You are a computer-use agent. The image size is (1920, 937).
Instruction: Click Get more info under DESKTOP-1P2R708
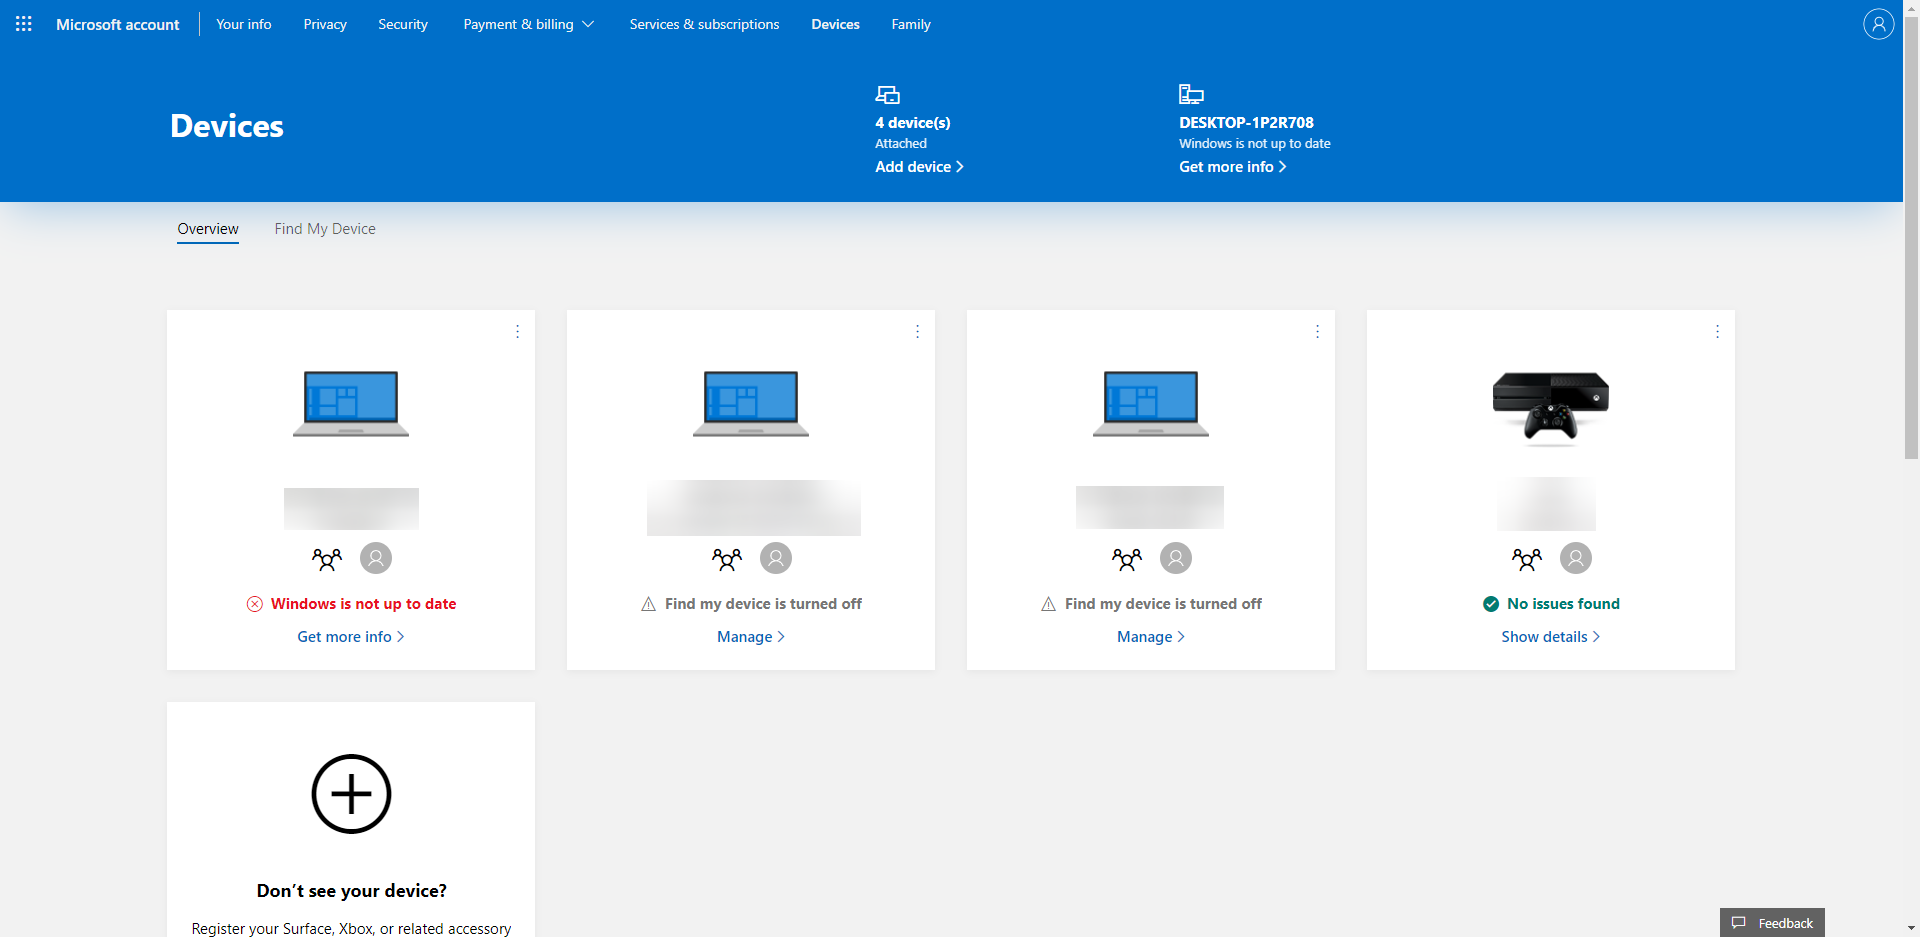(1232, 167)
